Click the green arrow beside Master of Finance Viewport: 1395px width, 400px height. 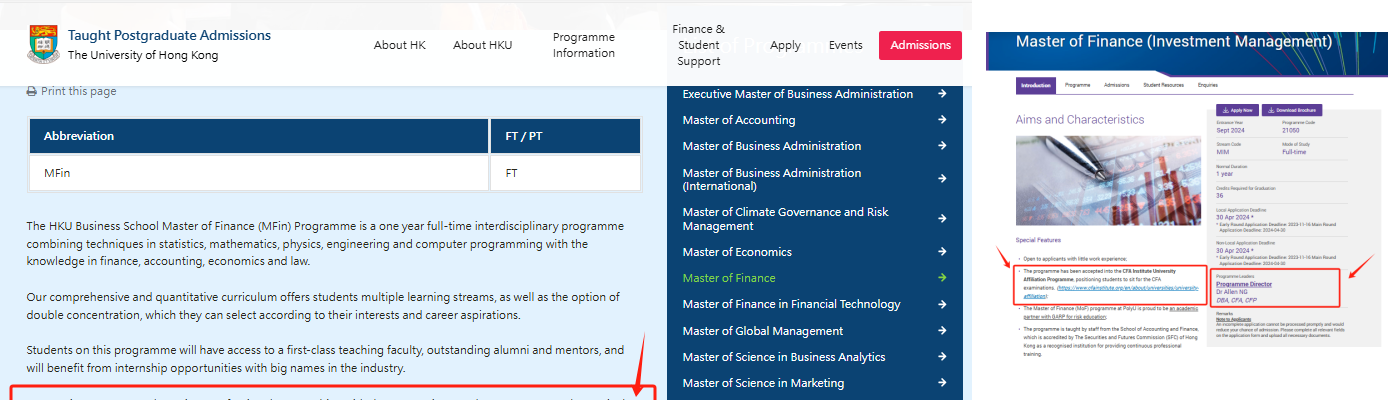(x=942, y=278)
